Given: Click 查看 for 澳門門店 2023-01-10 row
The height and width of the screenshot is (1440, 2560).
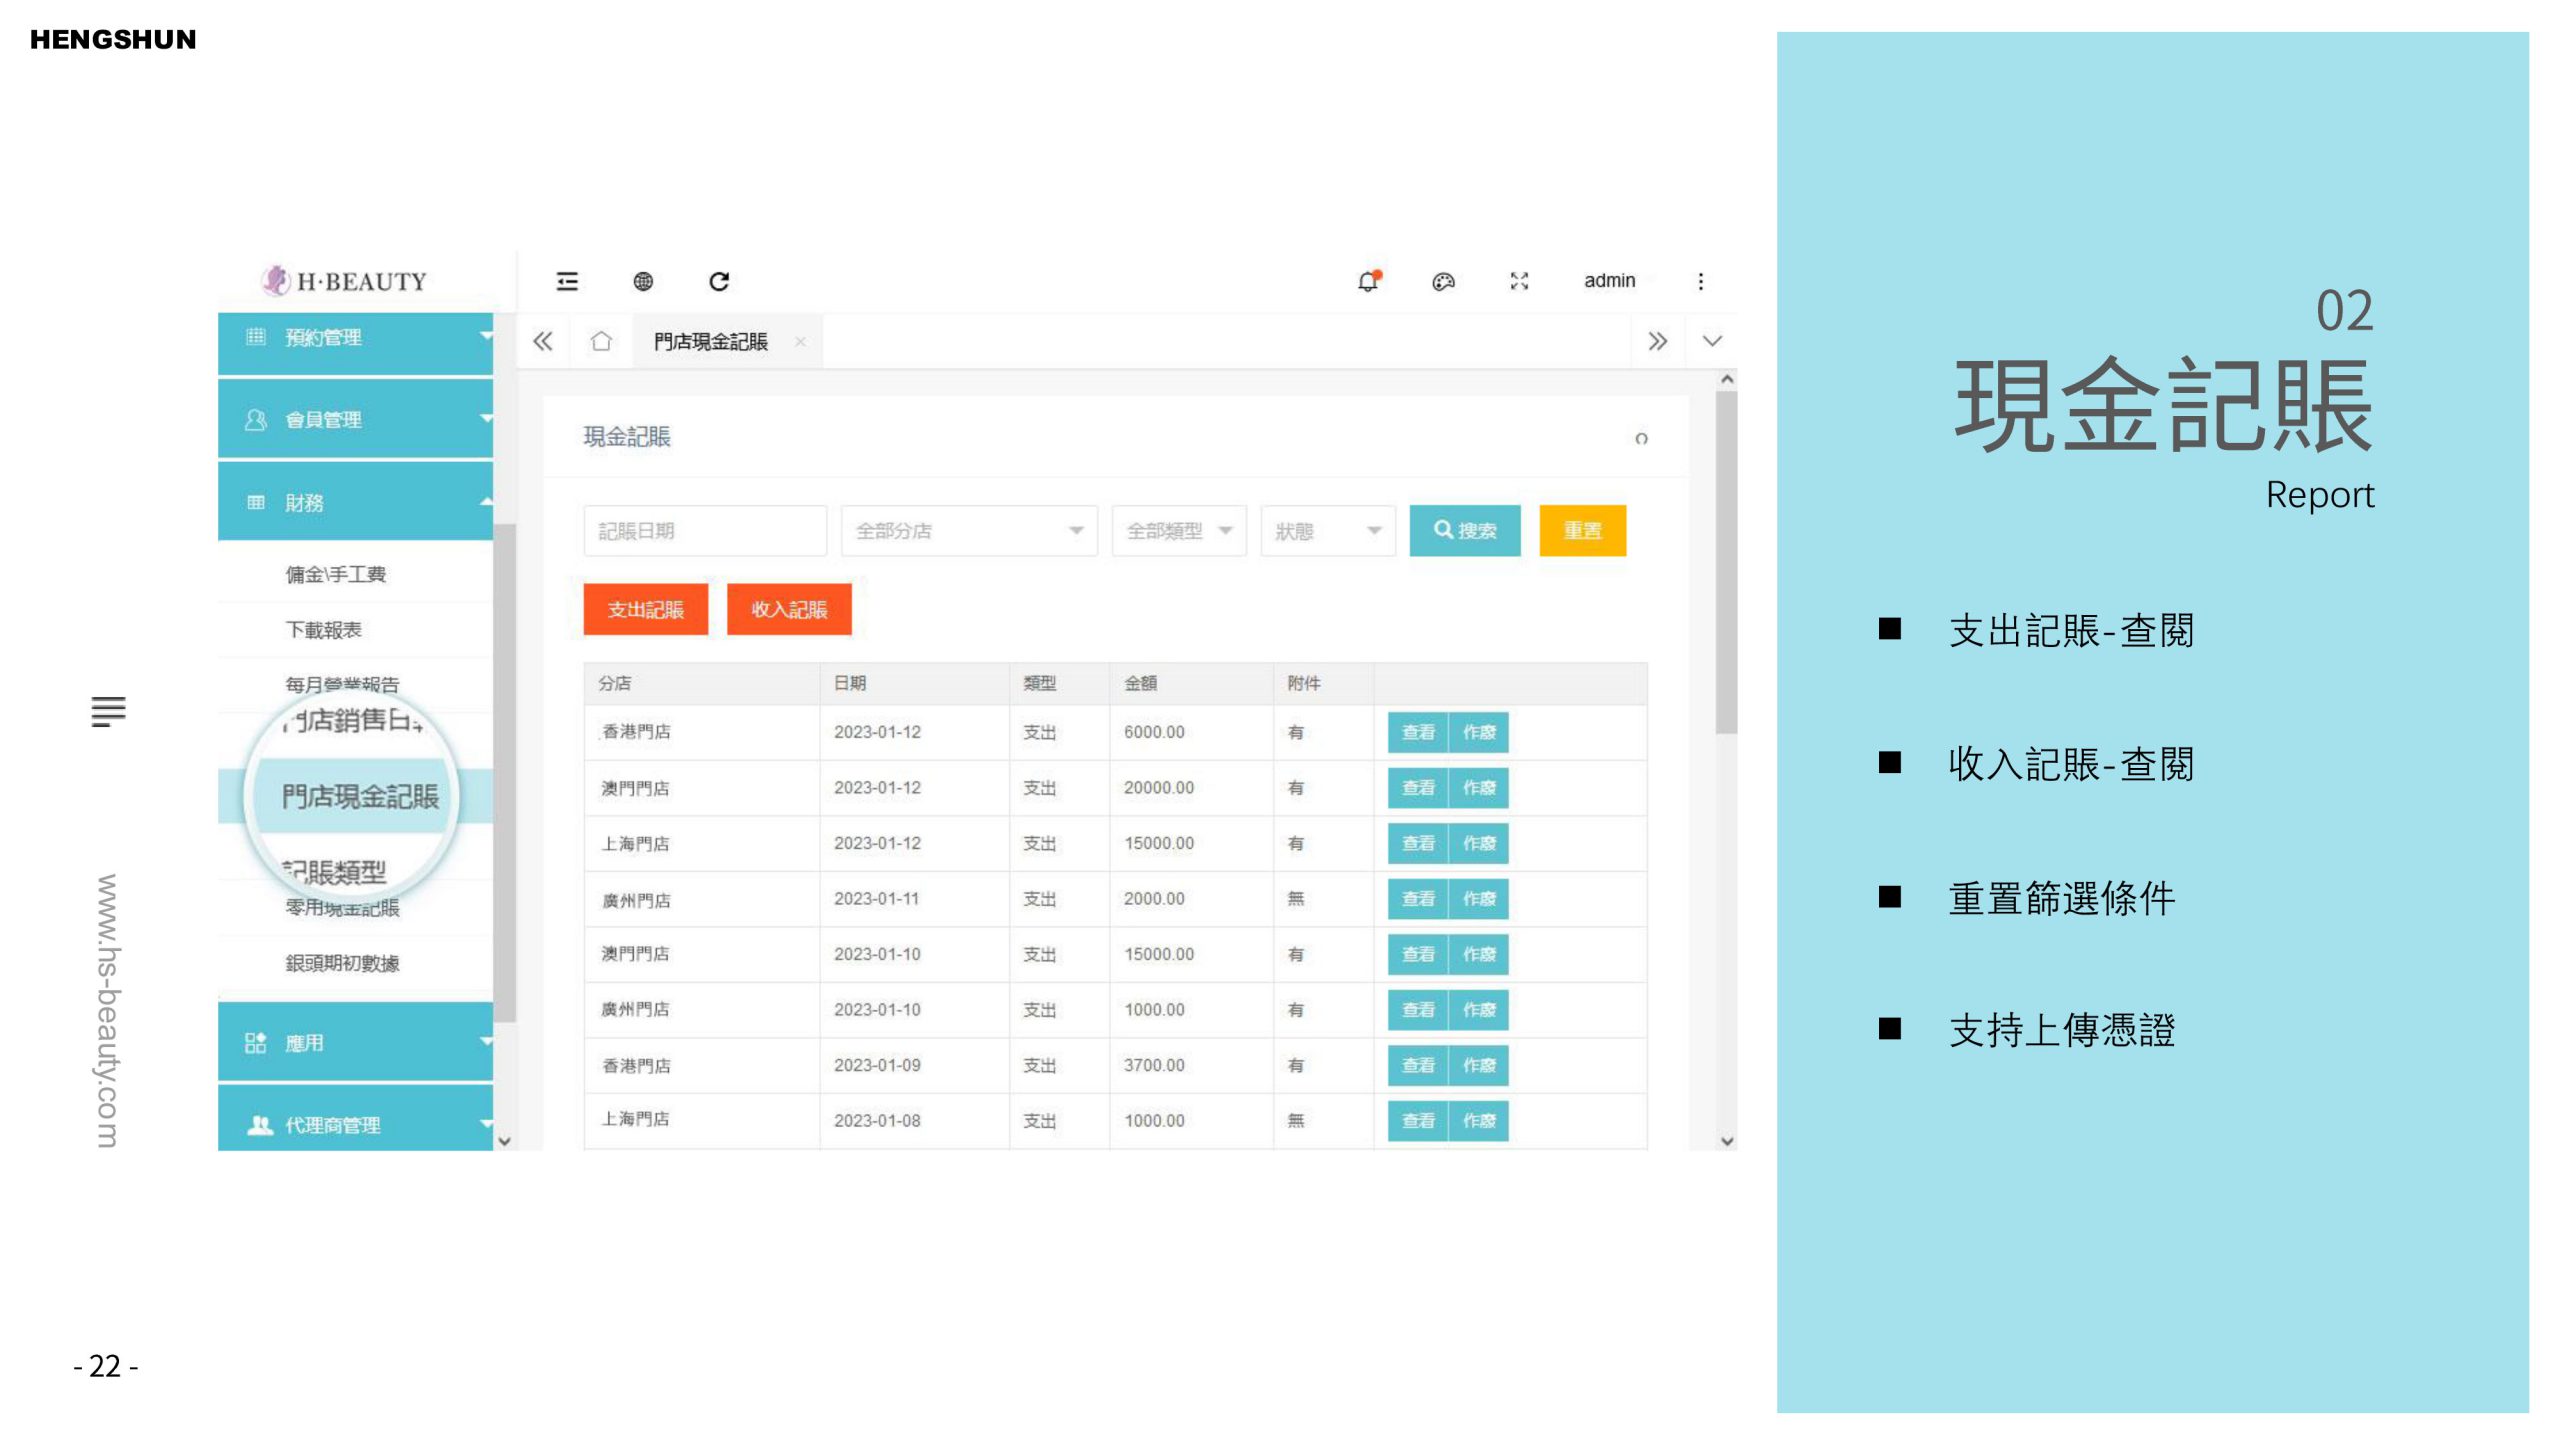Looking at the screenshot, I should pyautogui.click(x=1418, y=954).
